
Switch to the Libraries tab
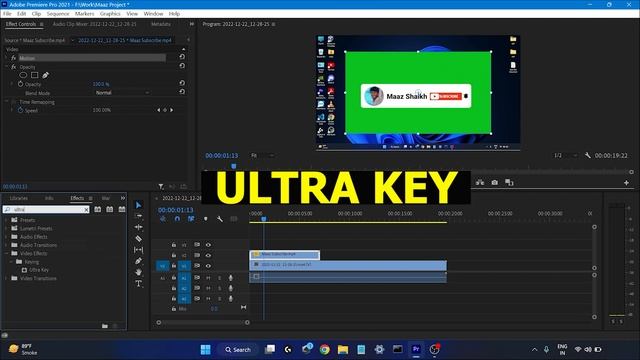click(19, 198)
